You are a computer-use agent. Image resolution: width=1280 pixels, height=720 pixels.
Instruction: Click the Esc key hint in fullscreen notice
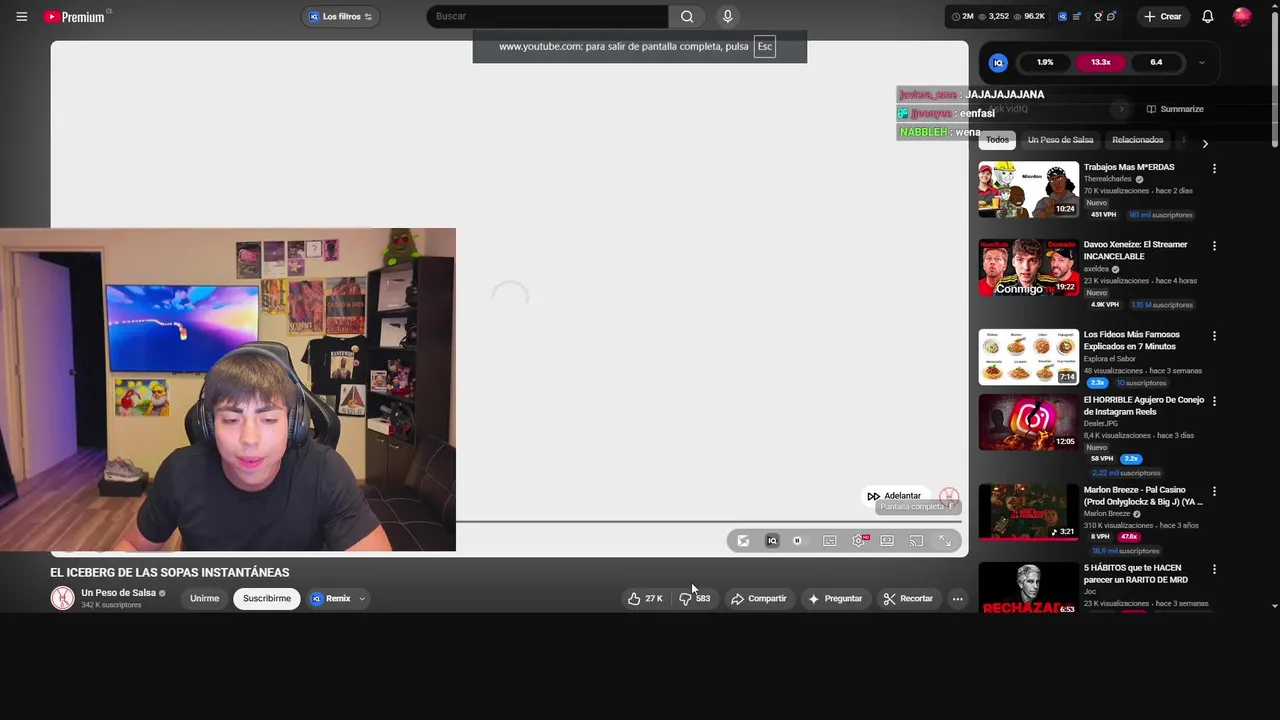[x=764, y=47]
